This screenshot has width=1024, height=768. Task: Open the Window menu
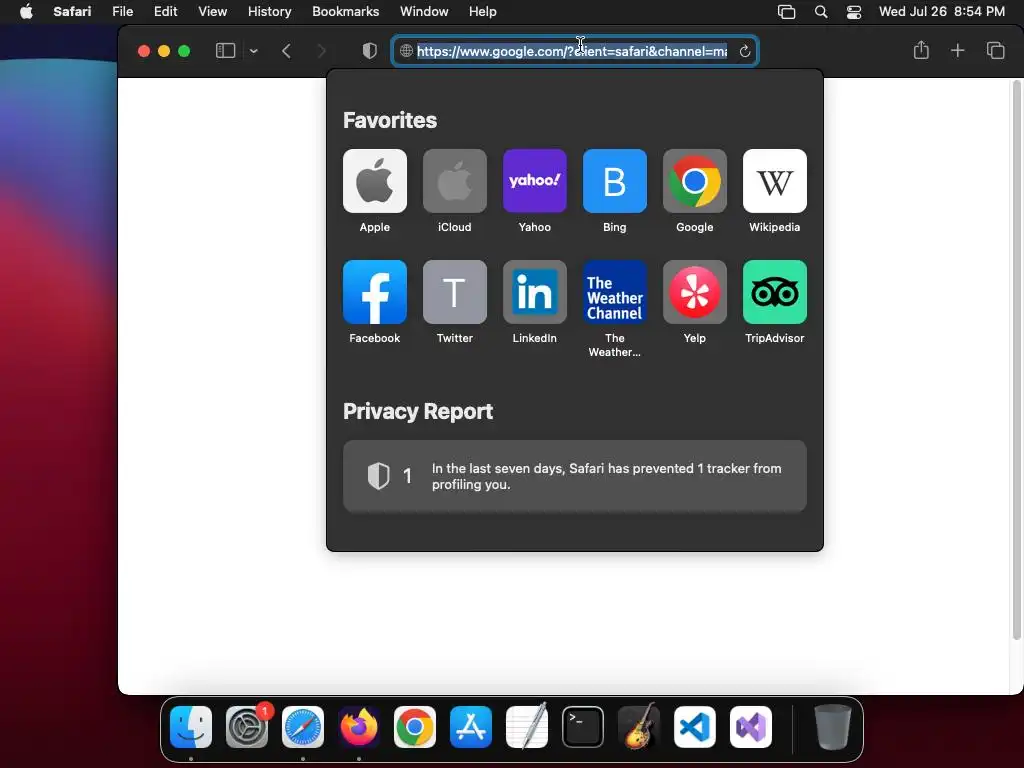click(424, 11)
